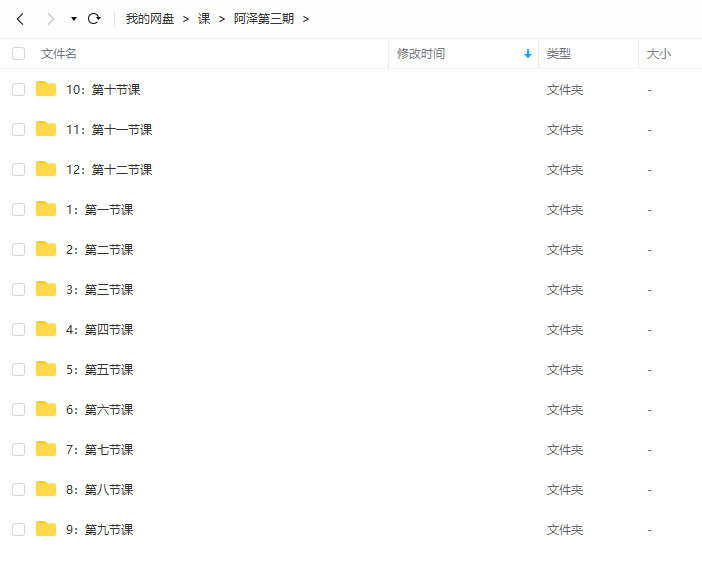Check the box for 11：第十一节课

pyautogui.click(x=18, y=129)
